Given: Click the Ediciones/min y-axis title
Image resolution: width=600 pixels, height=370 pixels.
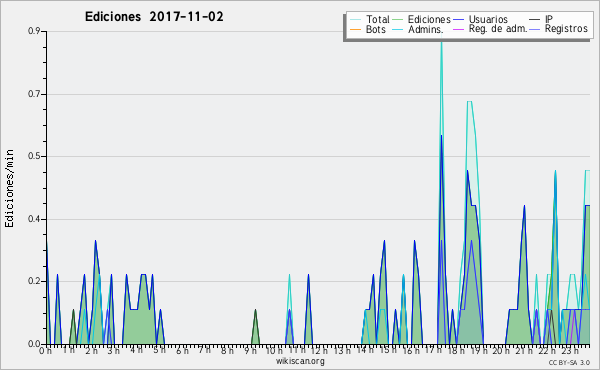Looking at the screenshot, I should (x=9, y=188).
